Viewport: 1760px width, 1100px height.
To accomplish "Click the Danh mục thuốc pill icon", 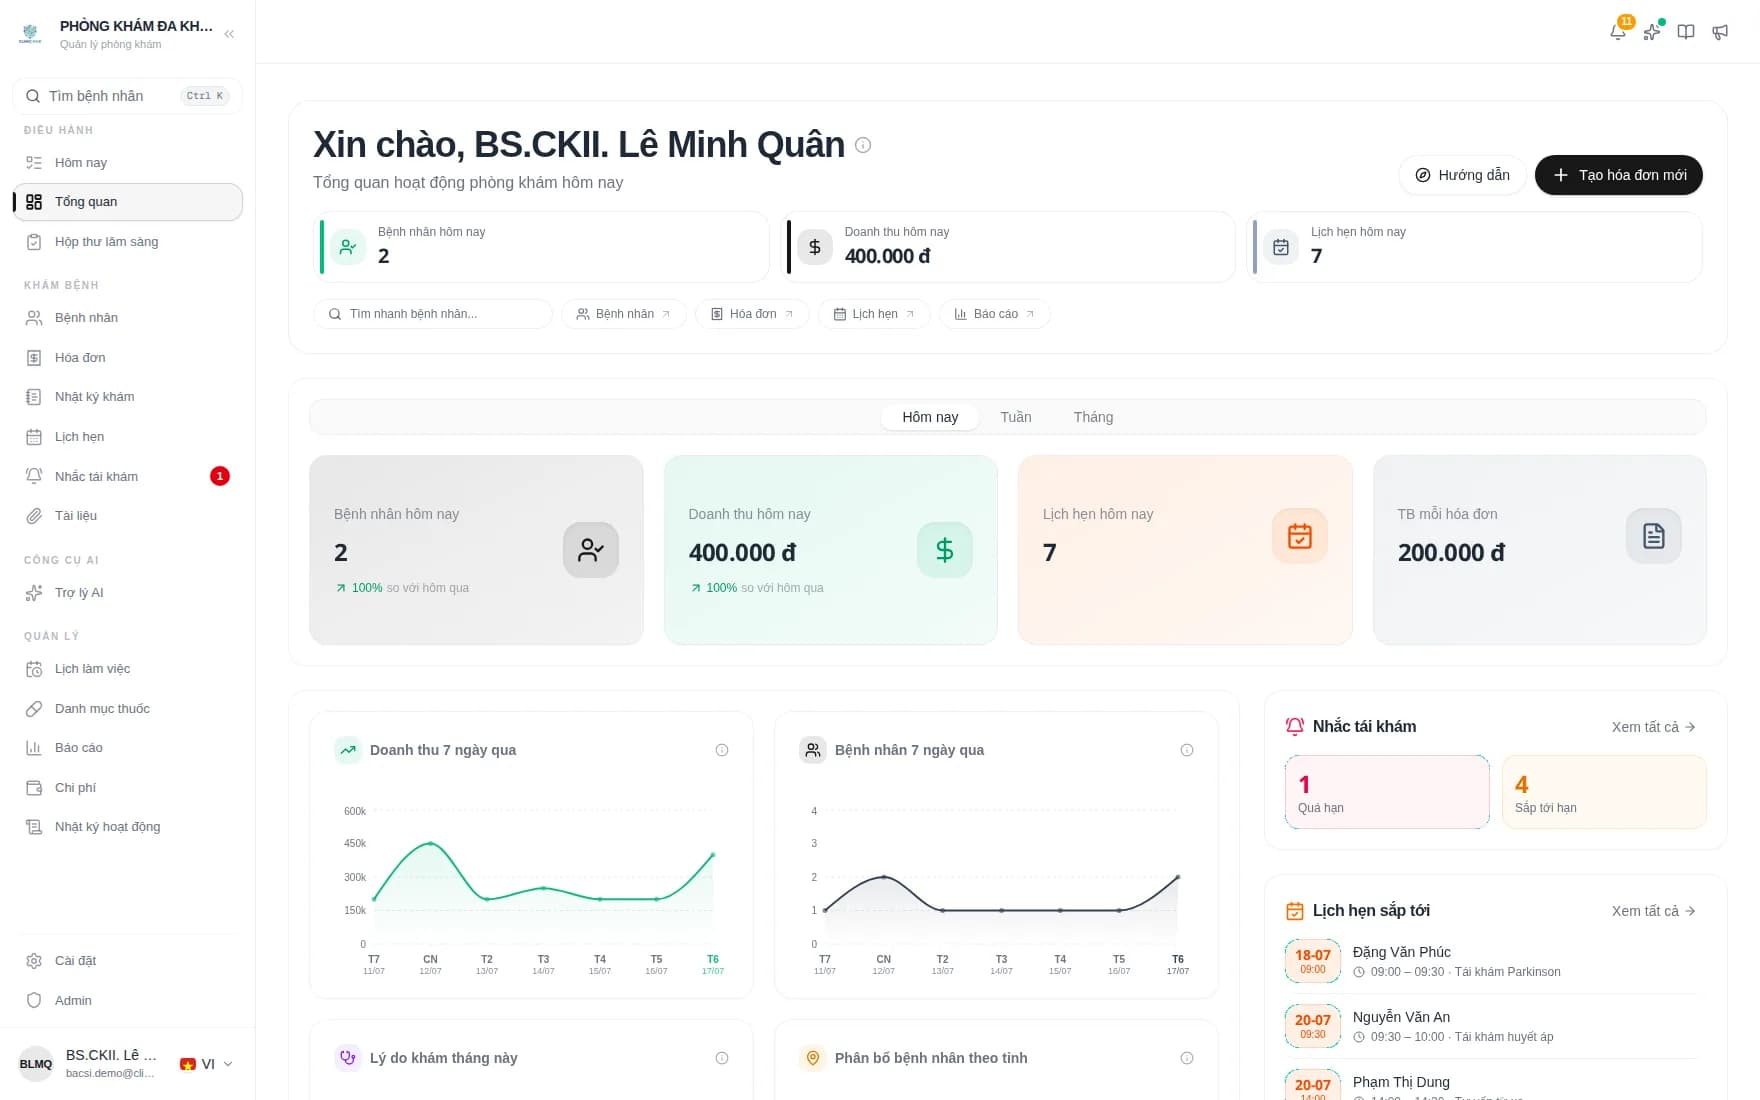I will [34, 709].
